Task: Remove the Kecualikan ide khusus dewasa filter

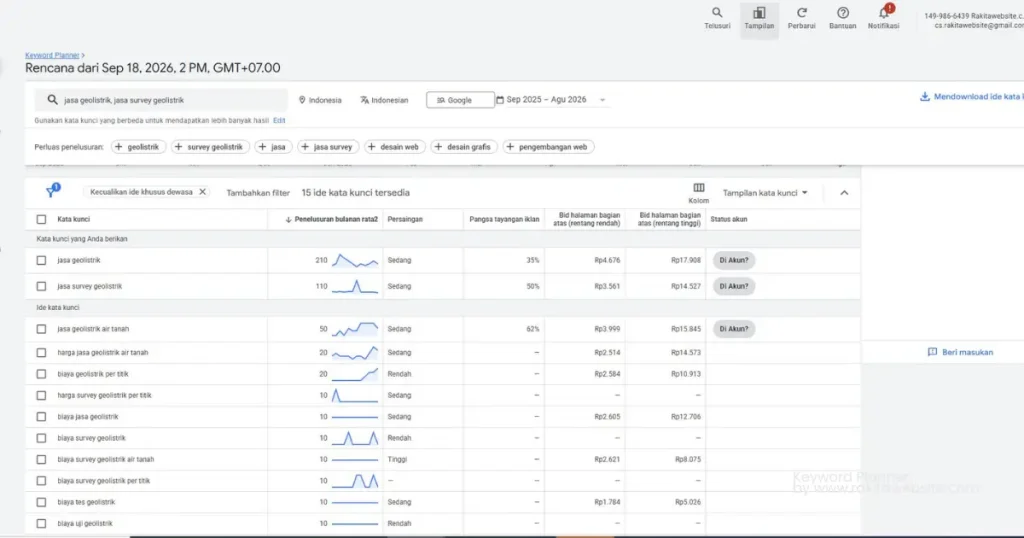Action: click(x=202, y=192)
